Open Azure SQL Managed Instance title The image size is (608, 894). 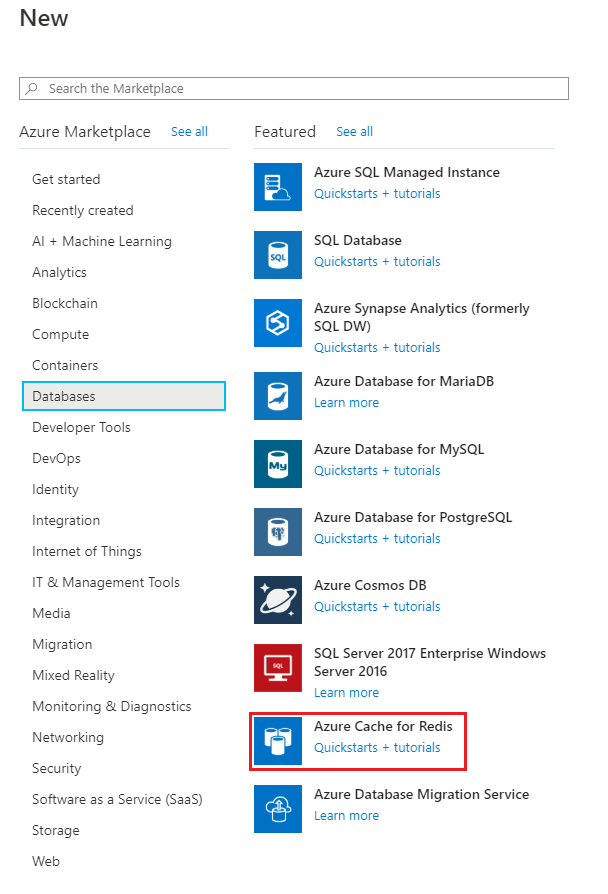point(407,172)
